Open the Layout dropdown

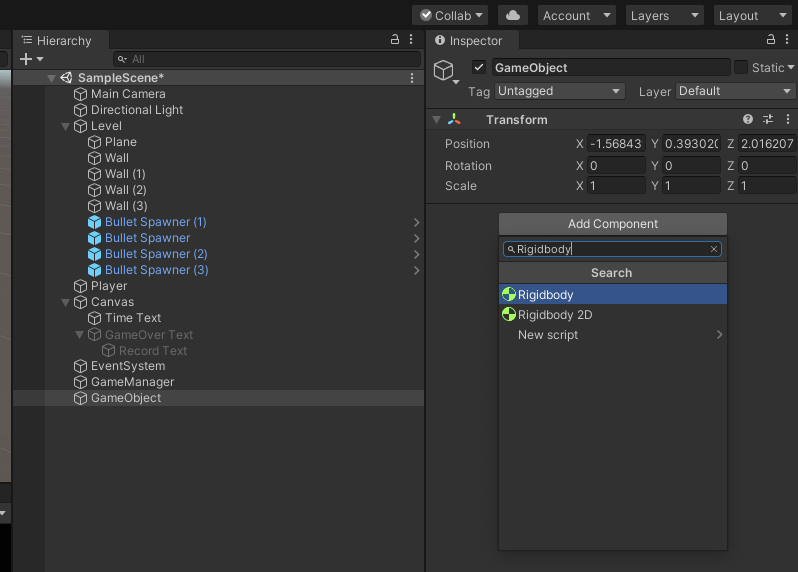tap(752, 15)
